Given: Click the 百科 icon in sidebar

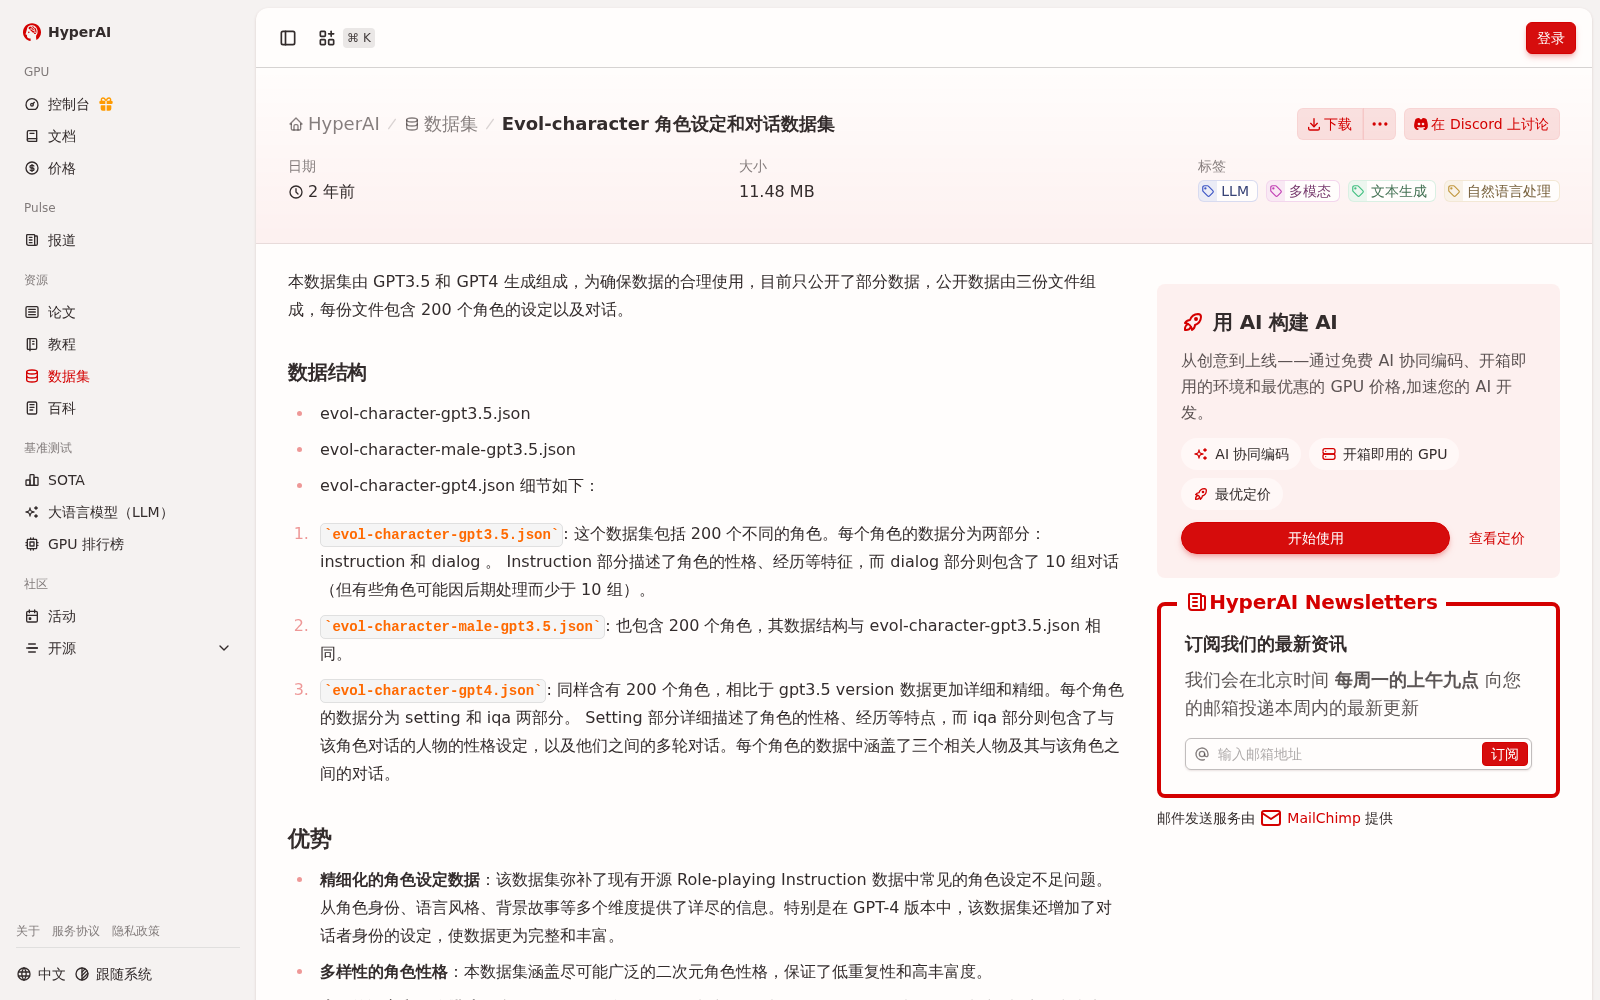Looking at the screenshot, I should [32, 408].
